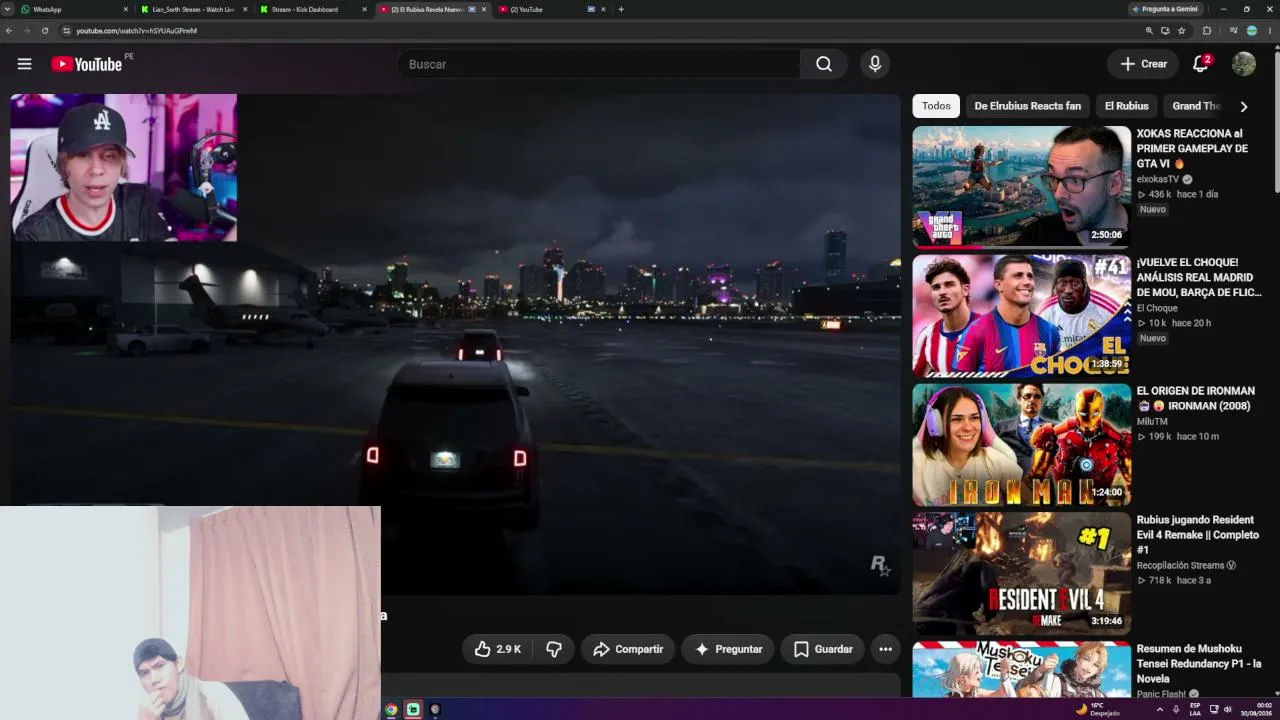Open more actions menu under video
The width and height of the screenshot is (1280, 720).
click(885, 649)
